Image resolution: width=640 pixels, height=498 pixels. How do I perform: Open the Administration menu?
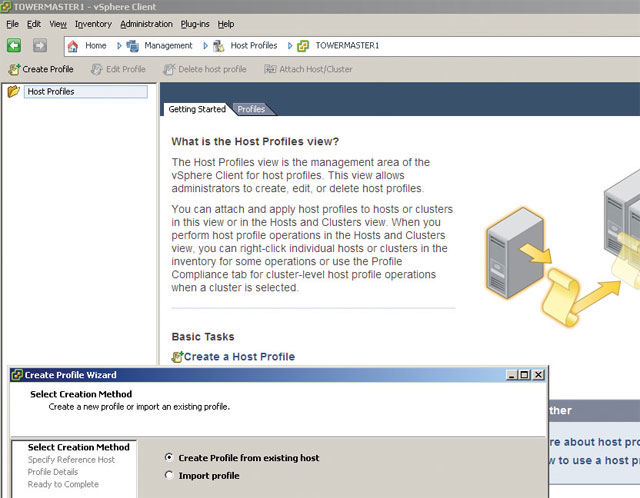coord(147,24)
